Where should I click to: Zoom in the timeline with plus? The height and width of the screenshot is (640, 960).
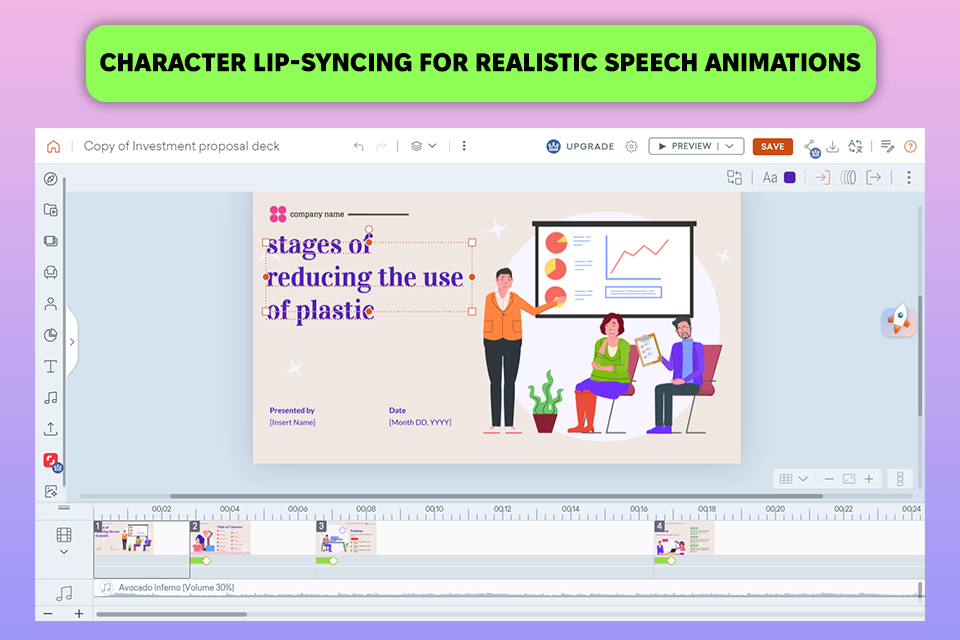(x=79, y=614)
